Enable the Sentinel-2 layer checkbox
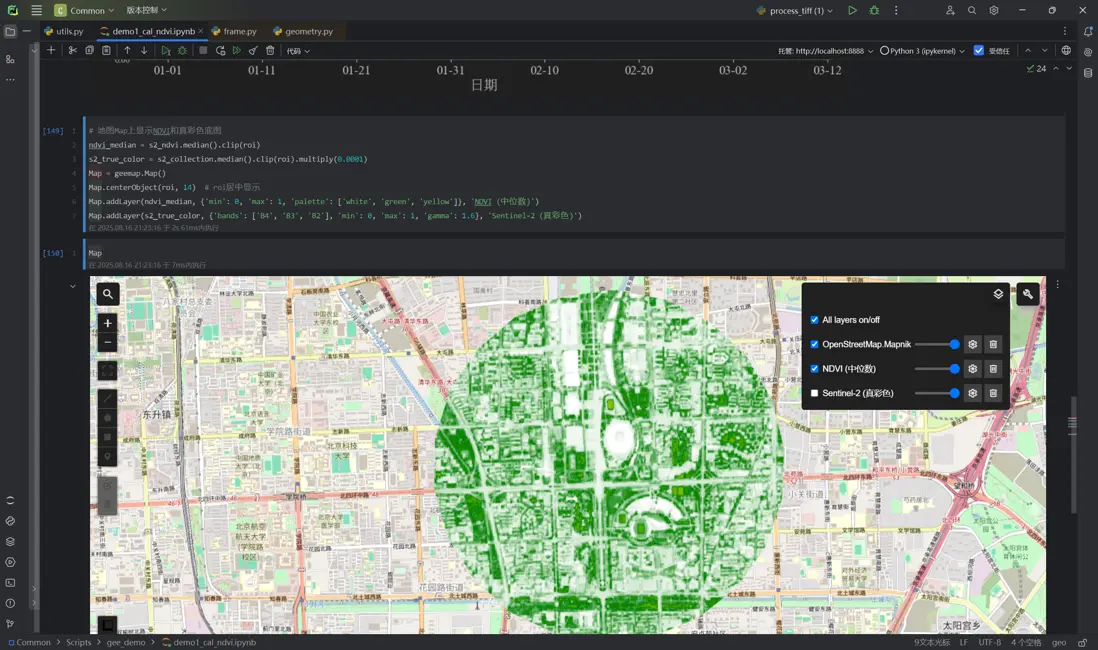 click(x=814, y=393)
